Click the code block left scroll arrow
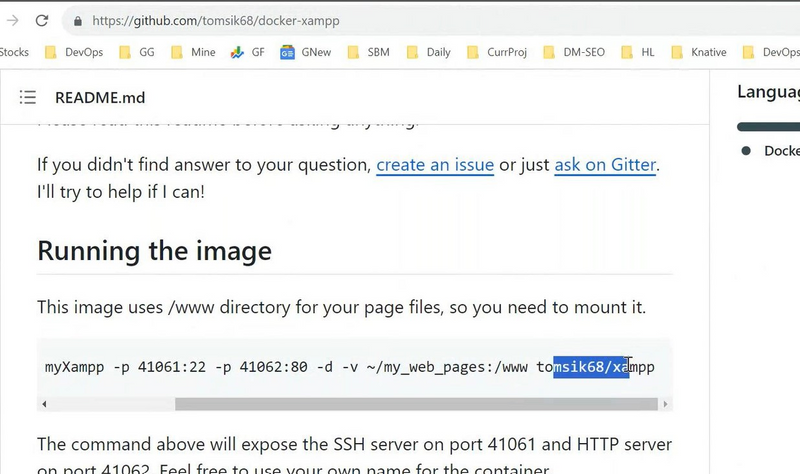Viewport: 800px width, 474px height. (44, 404)
